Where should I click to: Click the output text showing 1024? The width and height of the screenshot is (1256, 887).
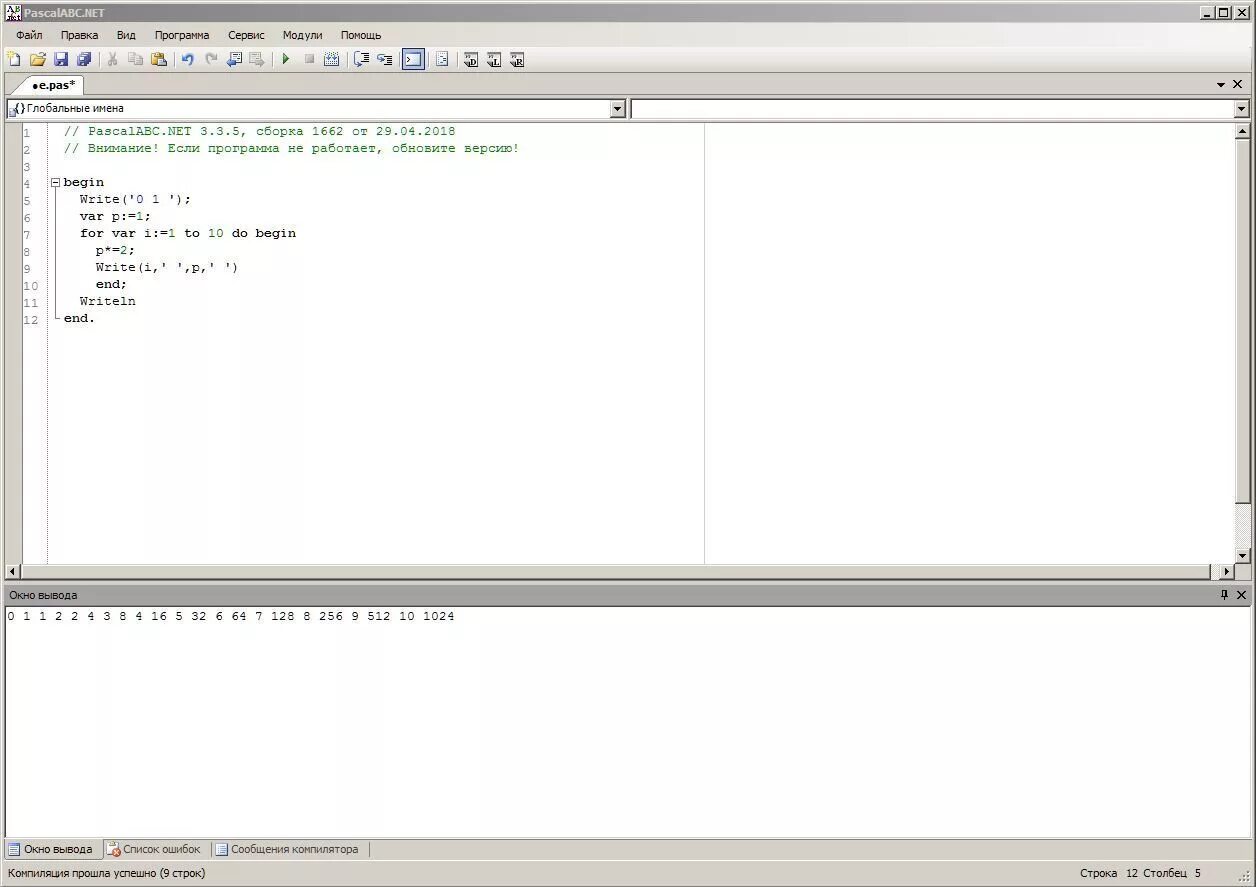(438, 616)
